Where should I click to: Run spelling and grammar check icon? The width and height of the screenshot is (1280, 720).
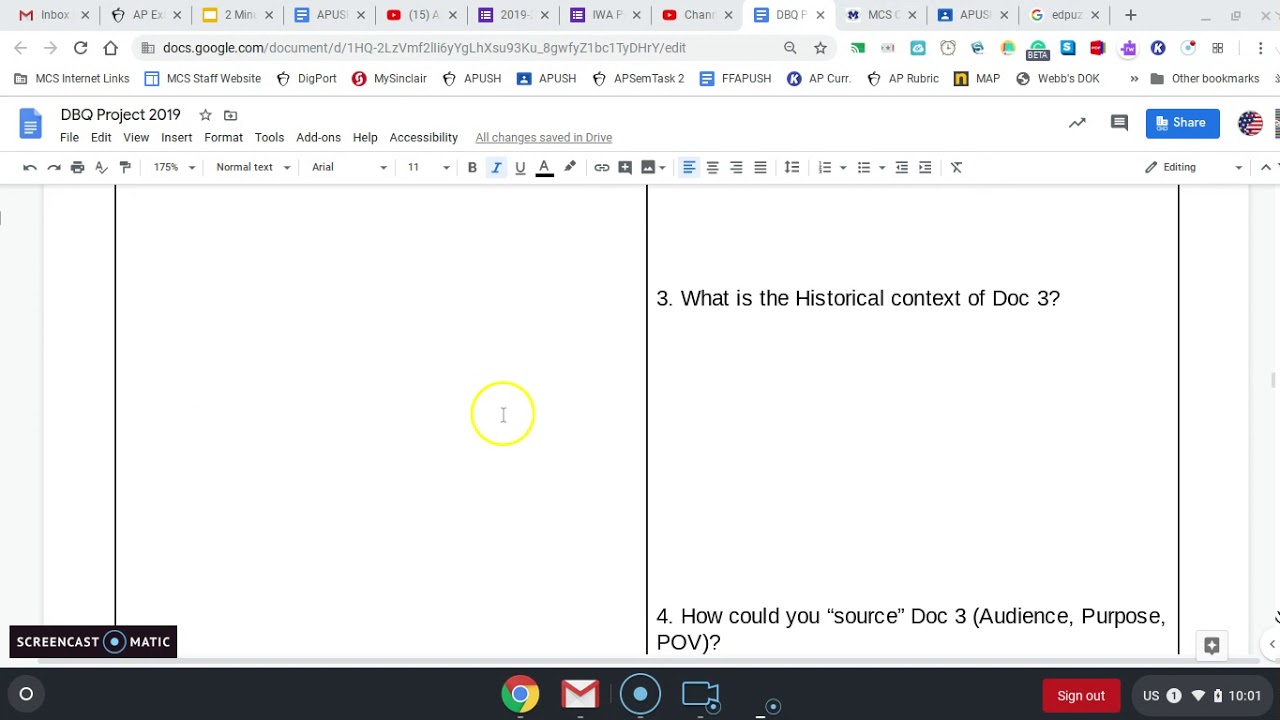(x=101, y=167)
